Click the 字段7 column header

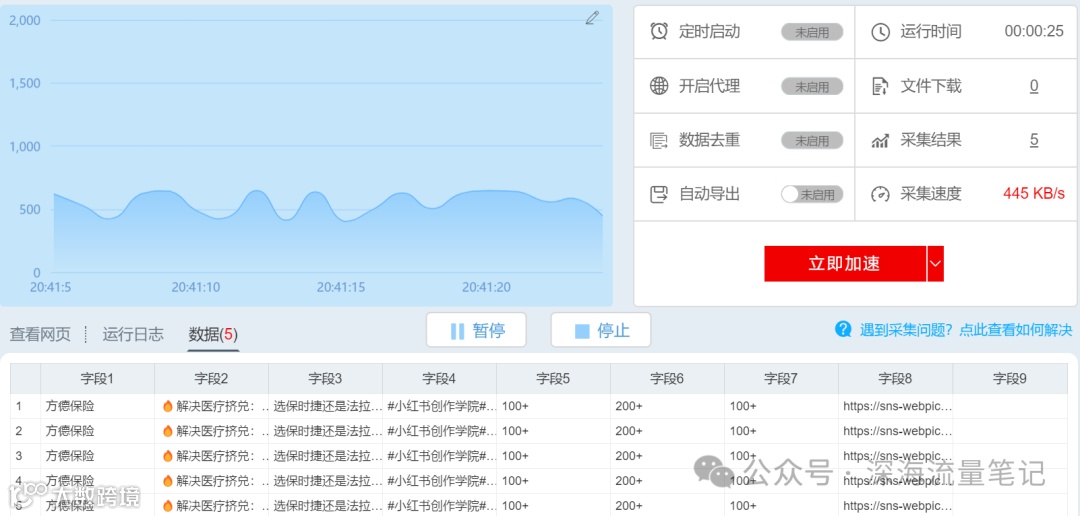781,378
